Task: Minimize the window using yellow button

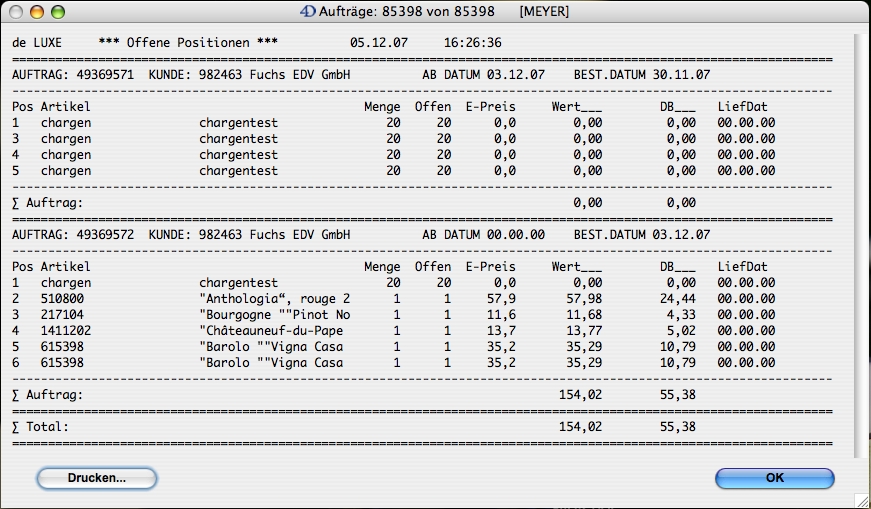Action: point(37,12)
